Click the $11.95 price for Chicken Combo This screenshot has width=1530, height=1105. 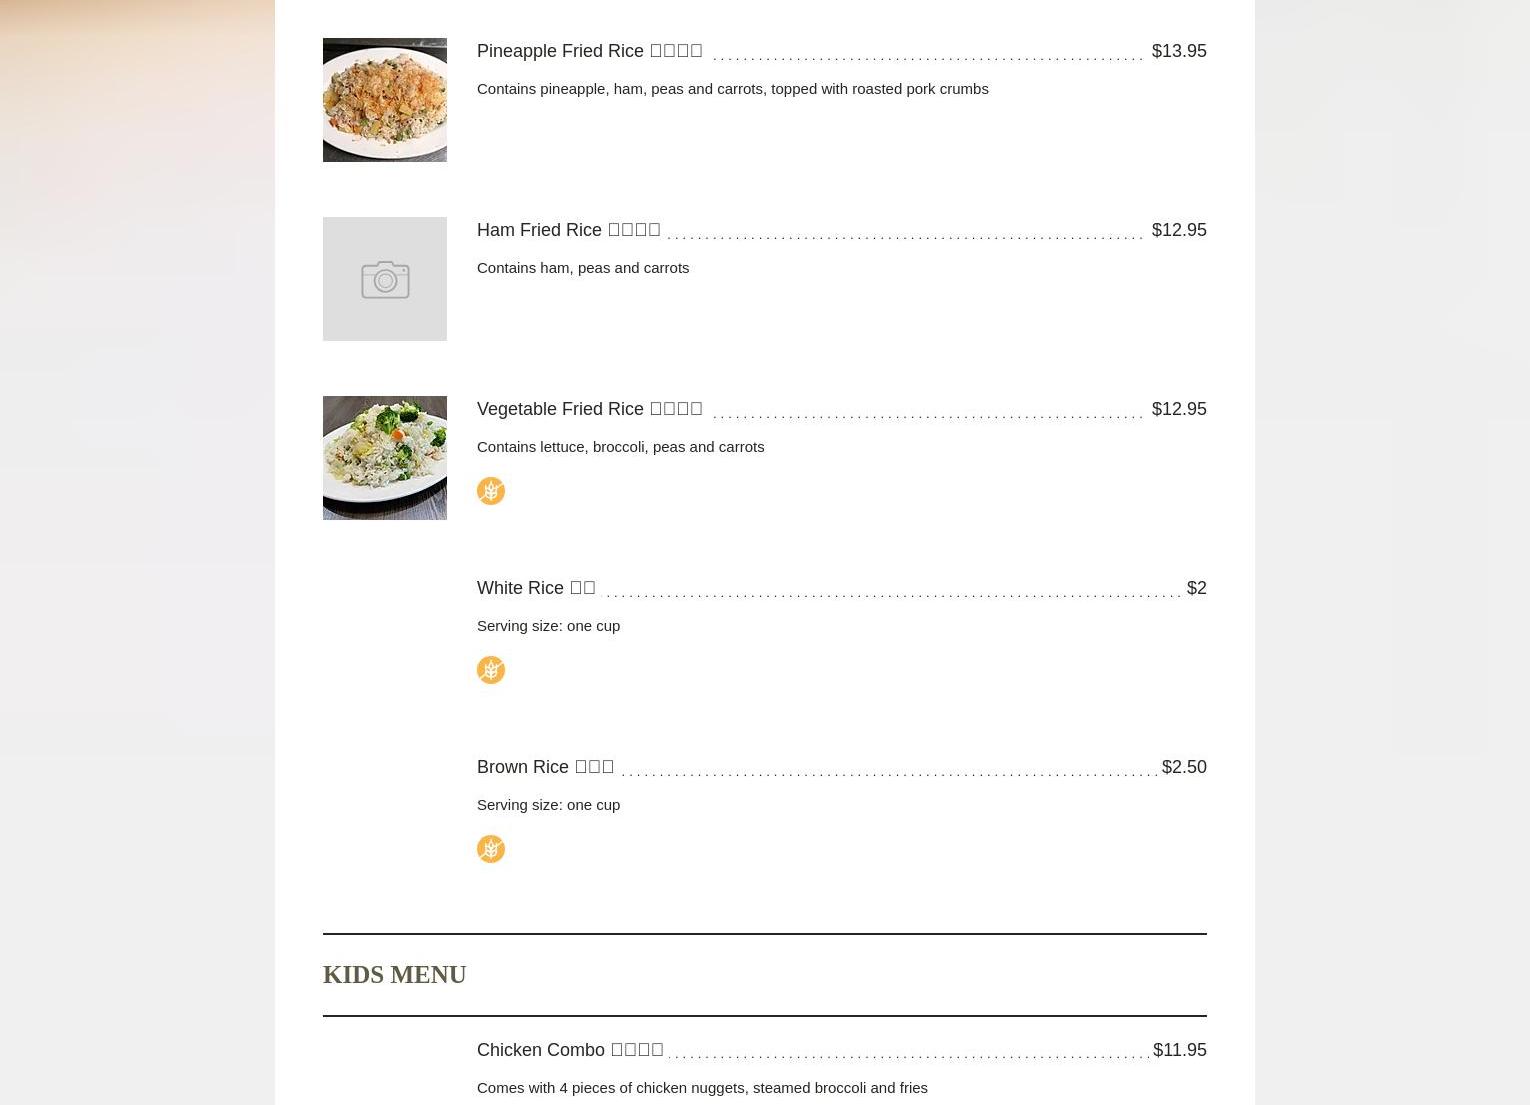coord(1180,1050)
